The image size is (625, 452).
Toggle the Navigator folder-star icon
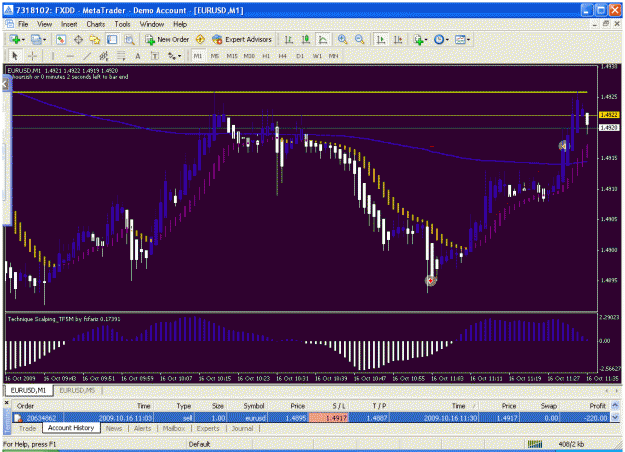[x=95, y=39]
